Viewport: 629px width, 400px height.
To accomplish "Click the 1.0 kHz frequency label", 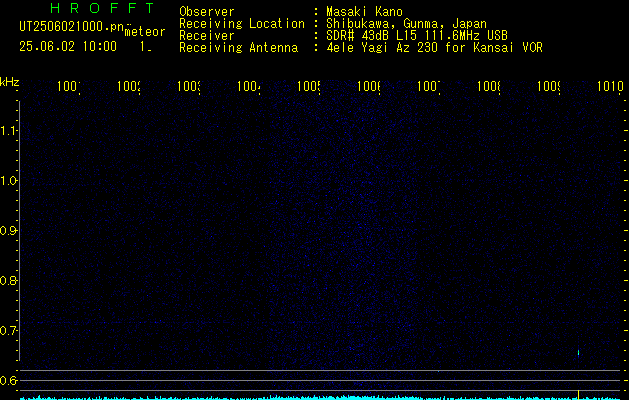I will coord(8,181).
